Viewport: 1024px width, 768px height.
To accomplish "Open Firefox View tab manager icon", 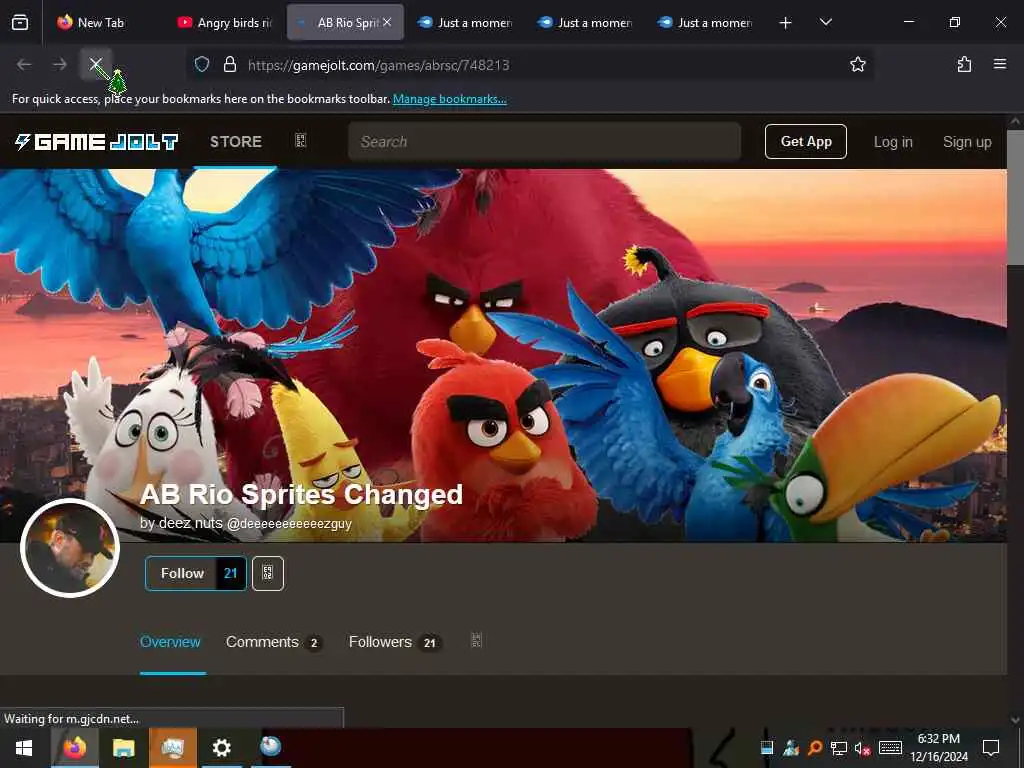I will point(20,23).
